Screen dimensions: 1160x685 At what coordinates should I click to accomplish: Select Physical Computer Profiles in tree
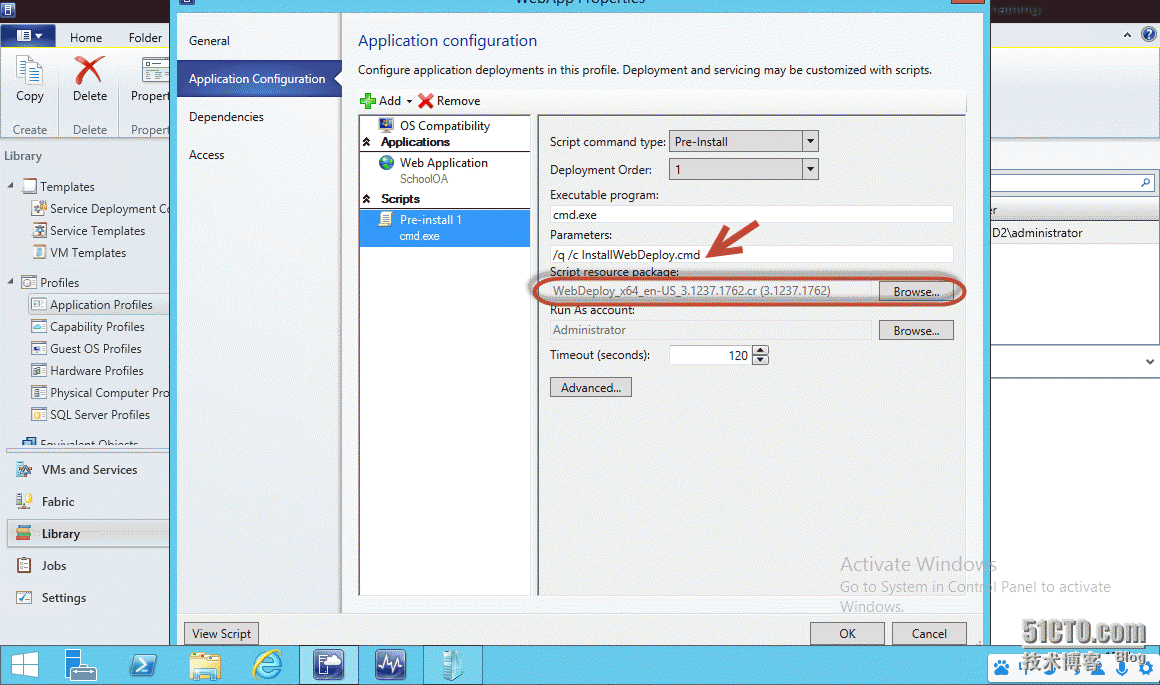tap(100, 393)
